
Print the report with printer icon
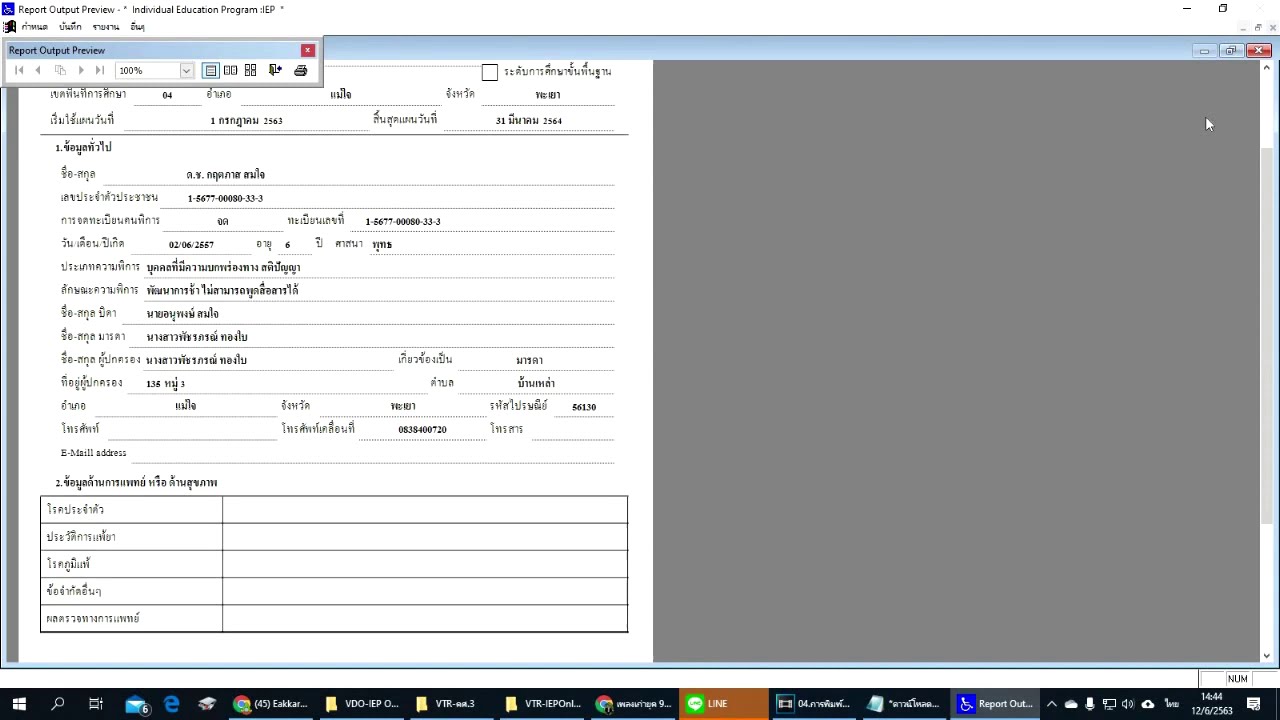coord(300,70)
